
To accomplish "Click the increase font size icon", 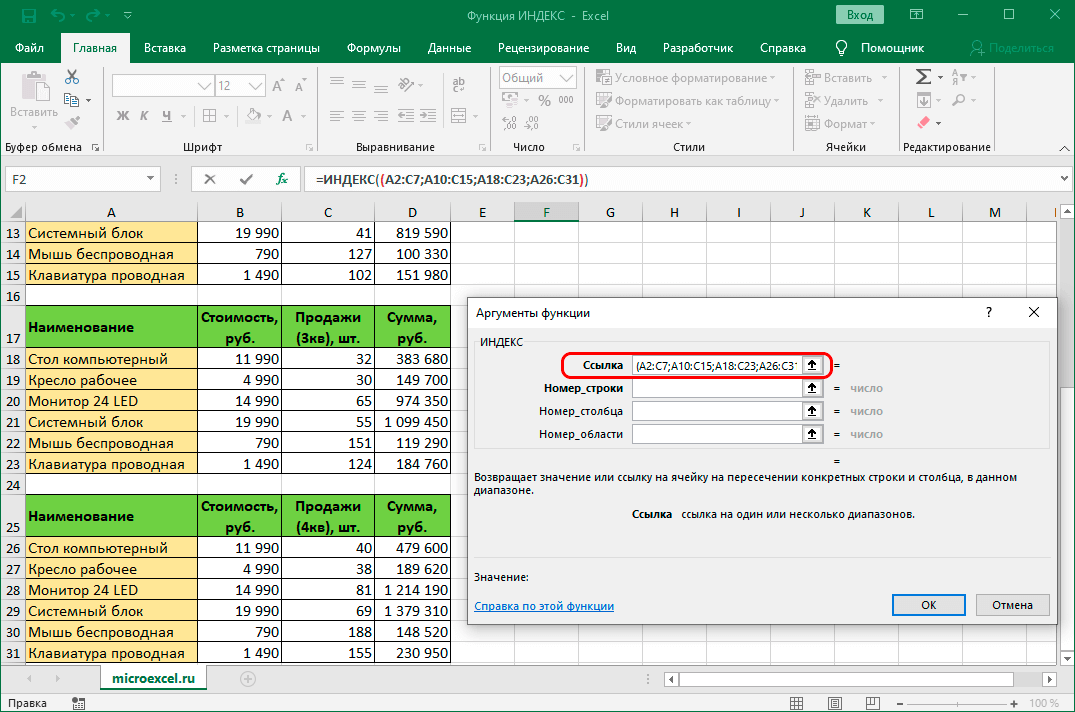I will 278,86.
